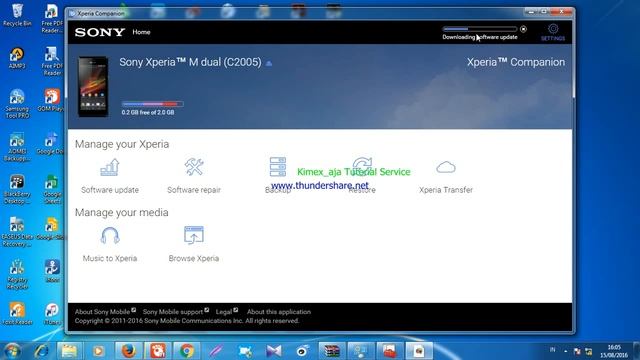Open the network tray icon
Image resolution: width=640 pixels, height=360 pixels.
[x=589, y=351]
